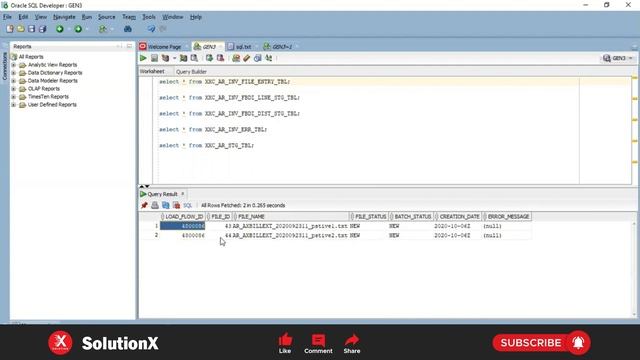The height and width of the screenshot is (360, 640).
Task: Close the Query Result tab
Action: (x=183, y=194)
